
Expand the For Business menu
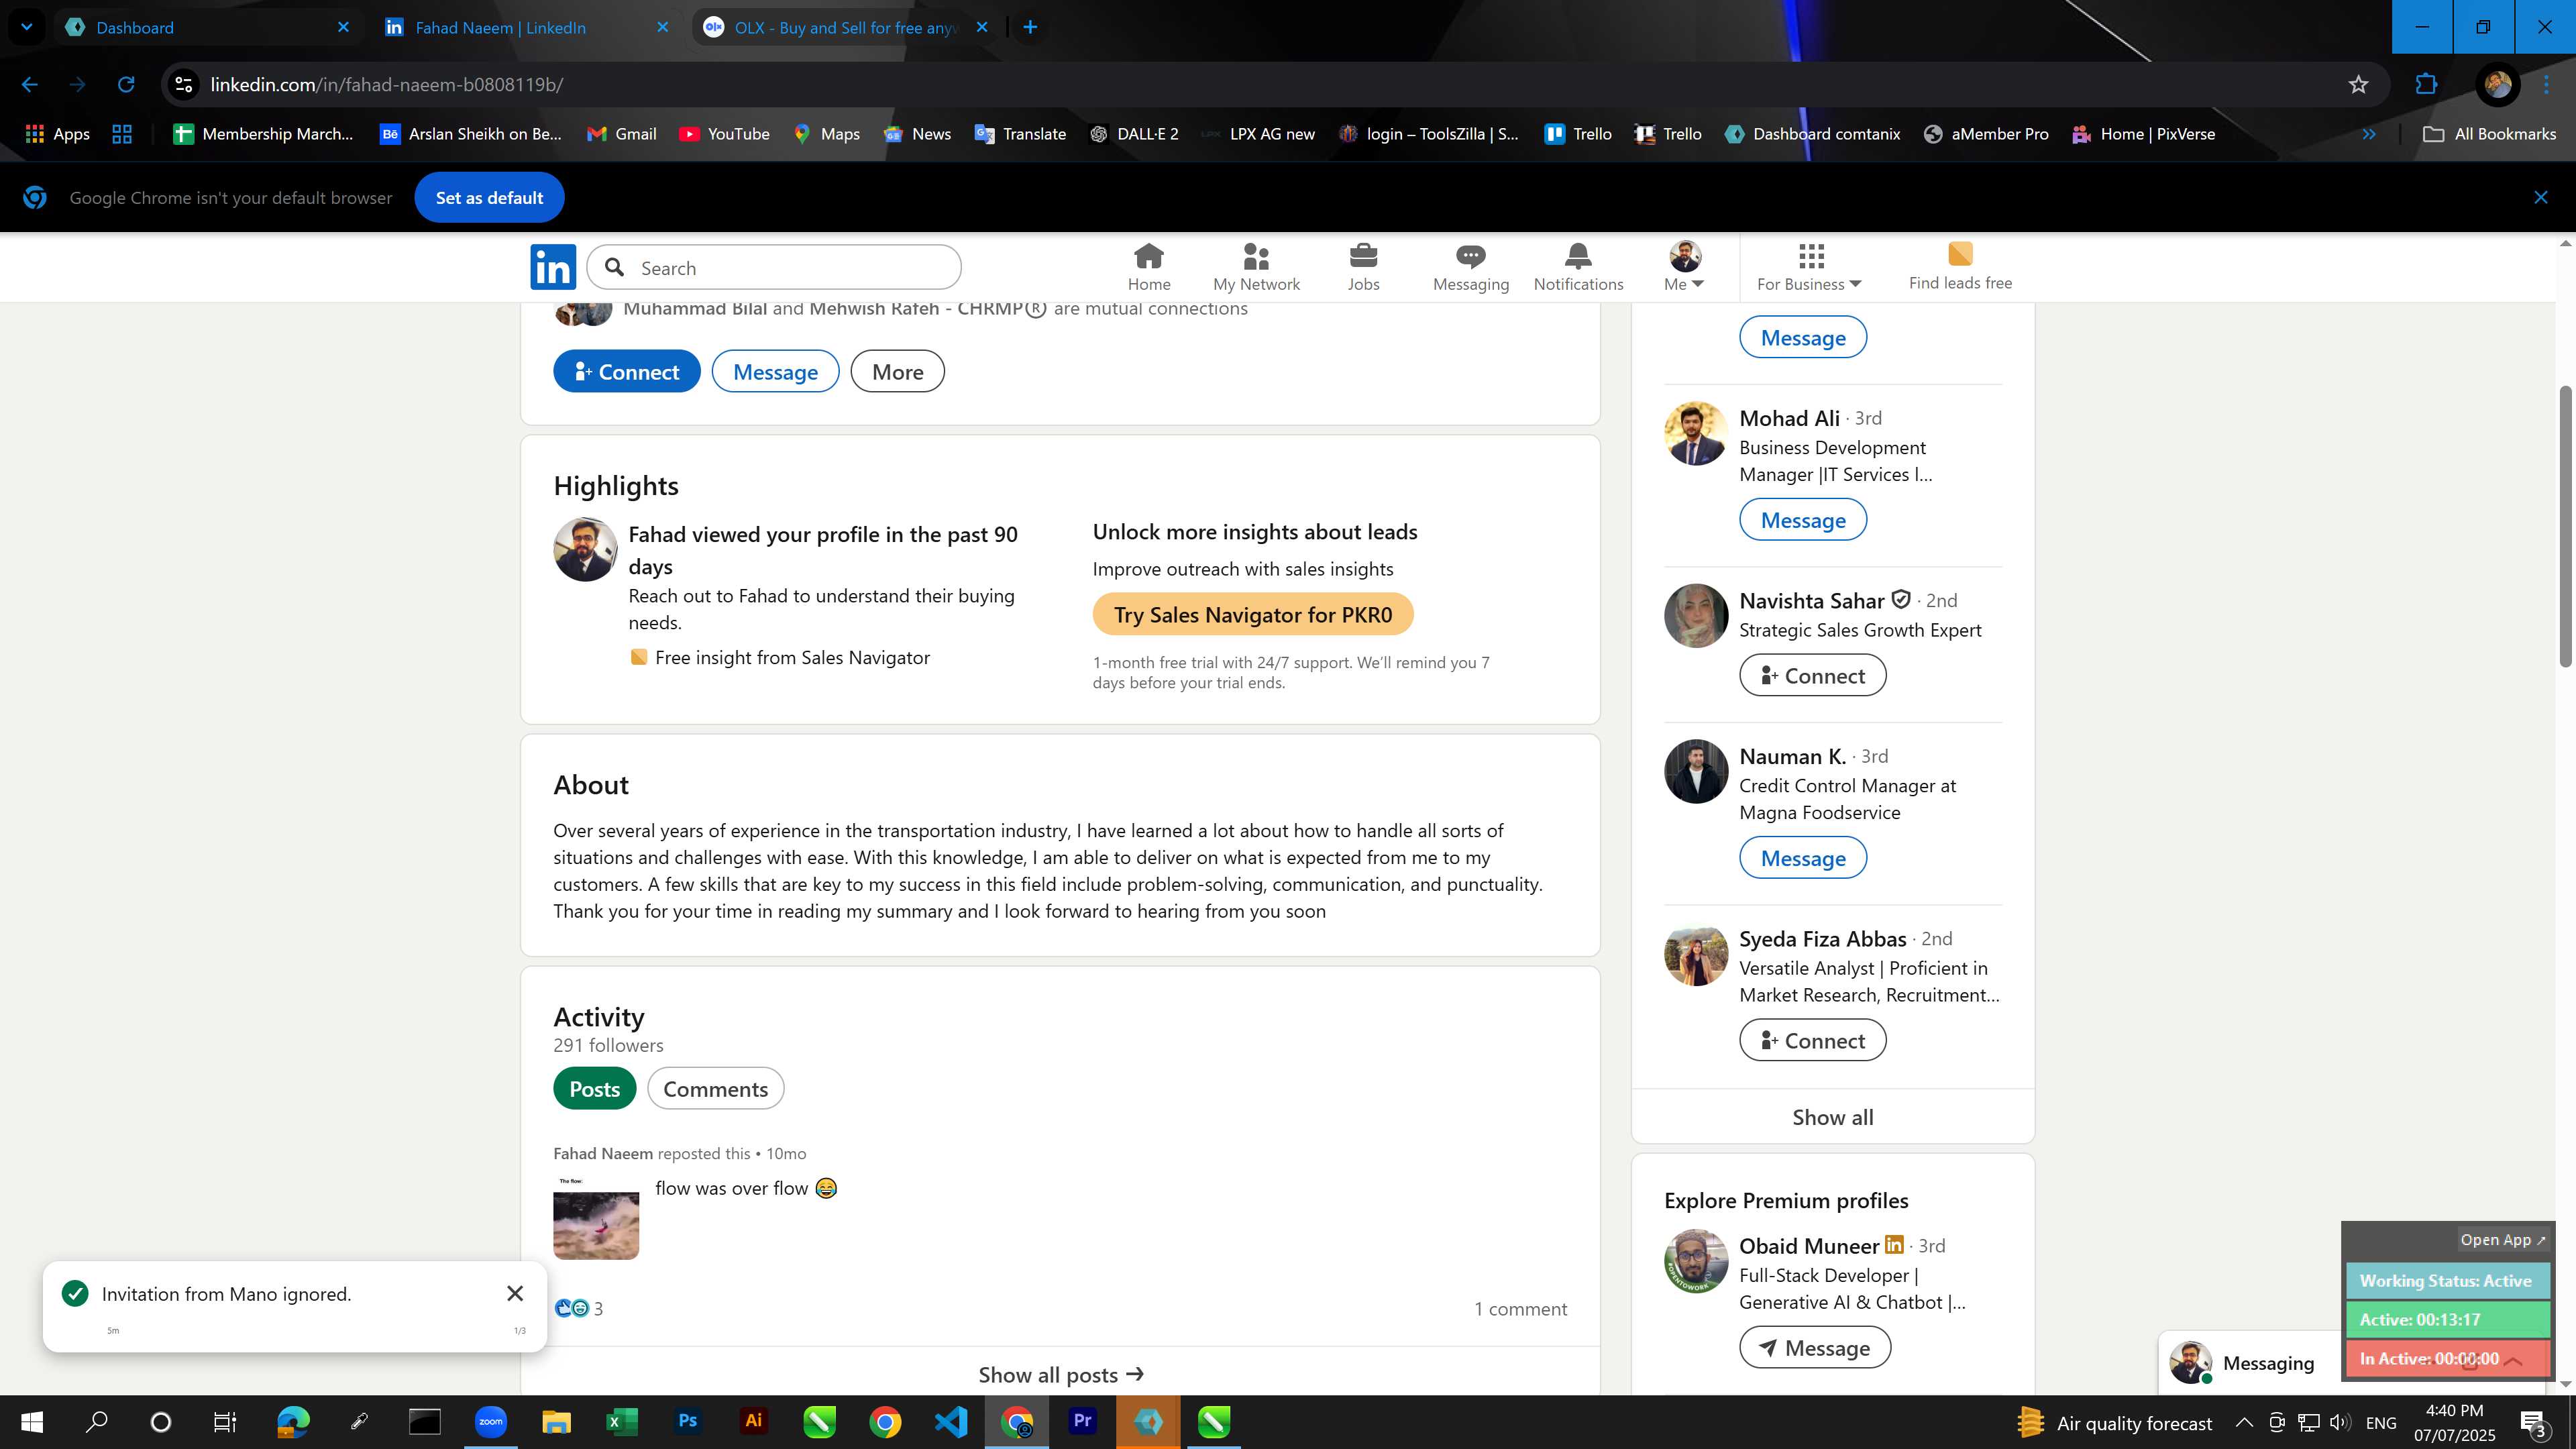point(1809,268)
